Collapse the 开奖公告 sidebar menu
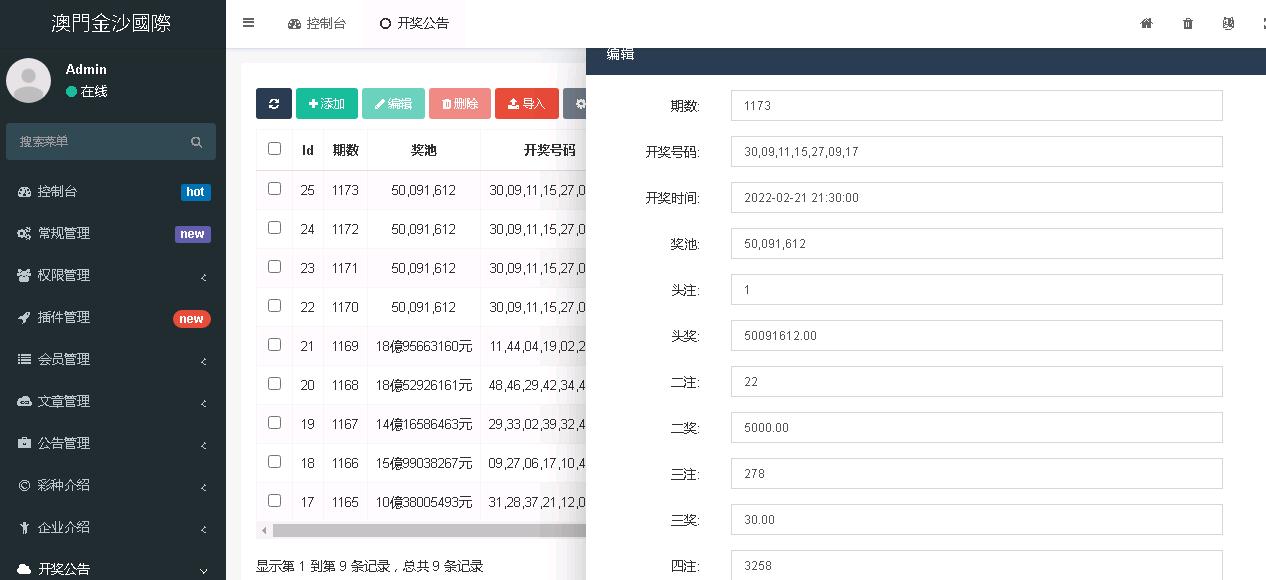 click(x=64, y=569)
